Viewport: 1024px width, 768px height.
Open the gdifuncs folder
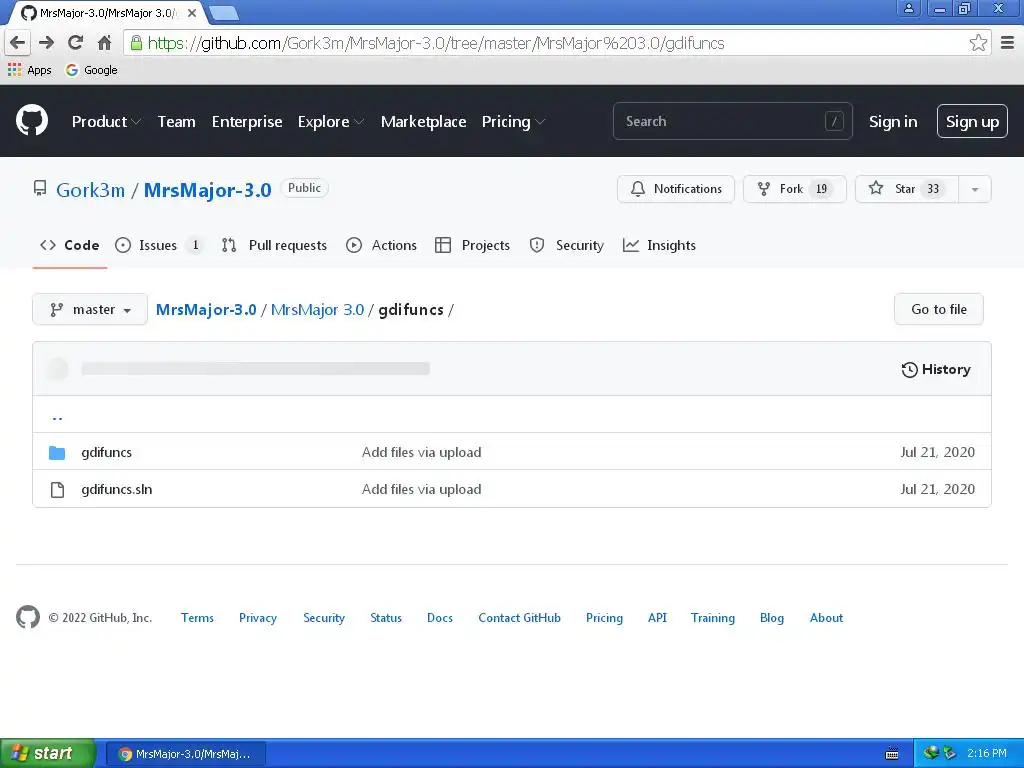106,453
